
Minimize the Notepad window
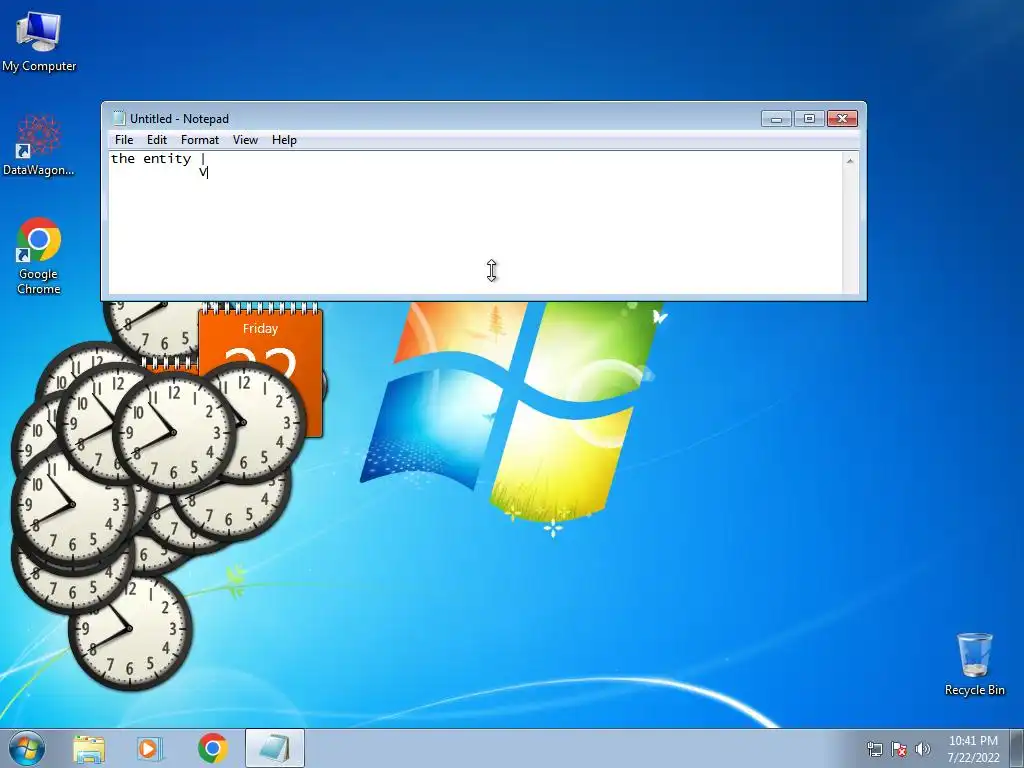coord(776,118)
